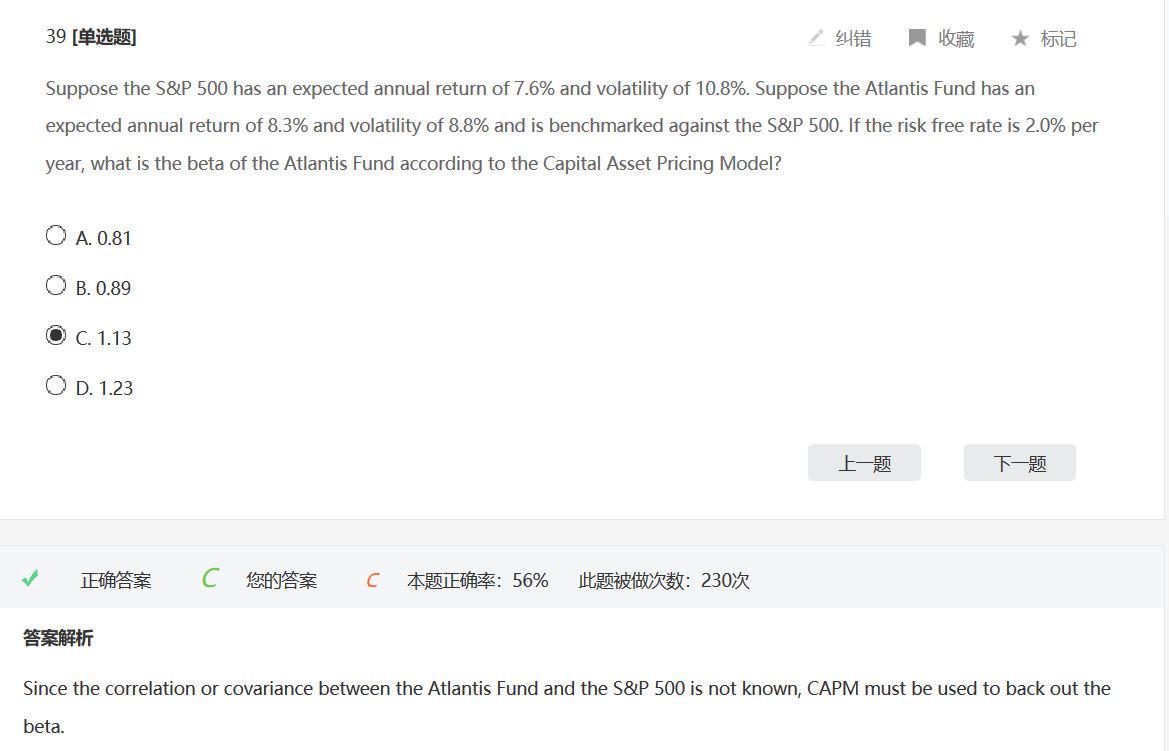
Task: Select radio option A. 0.81
Action: click(x=56, y=236)
